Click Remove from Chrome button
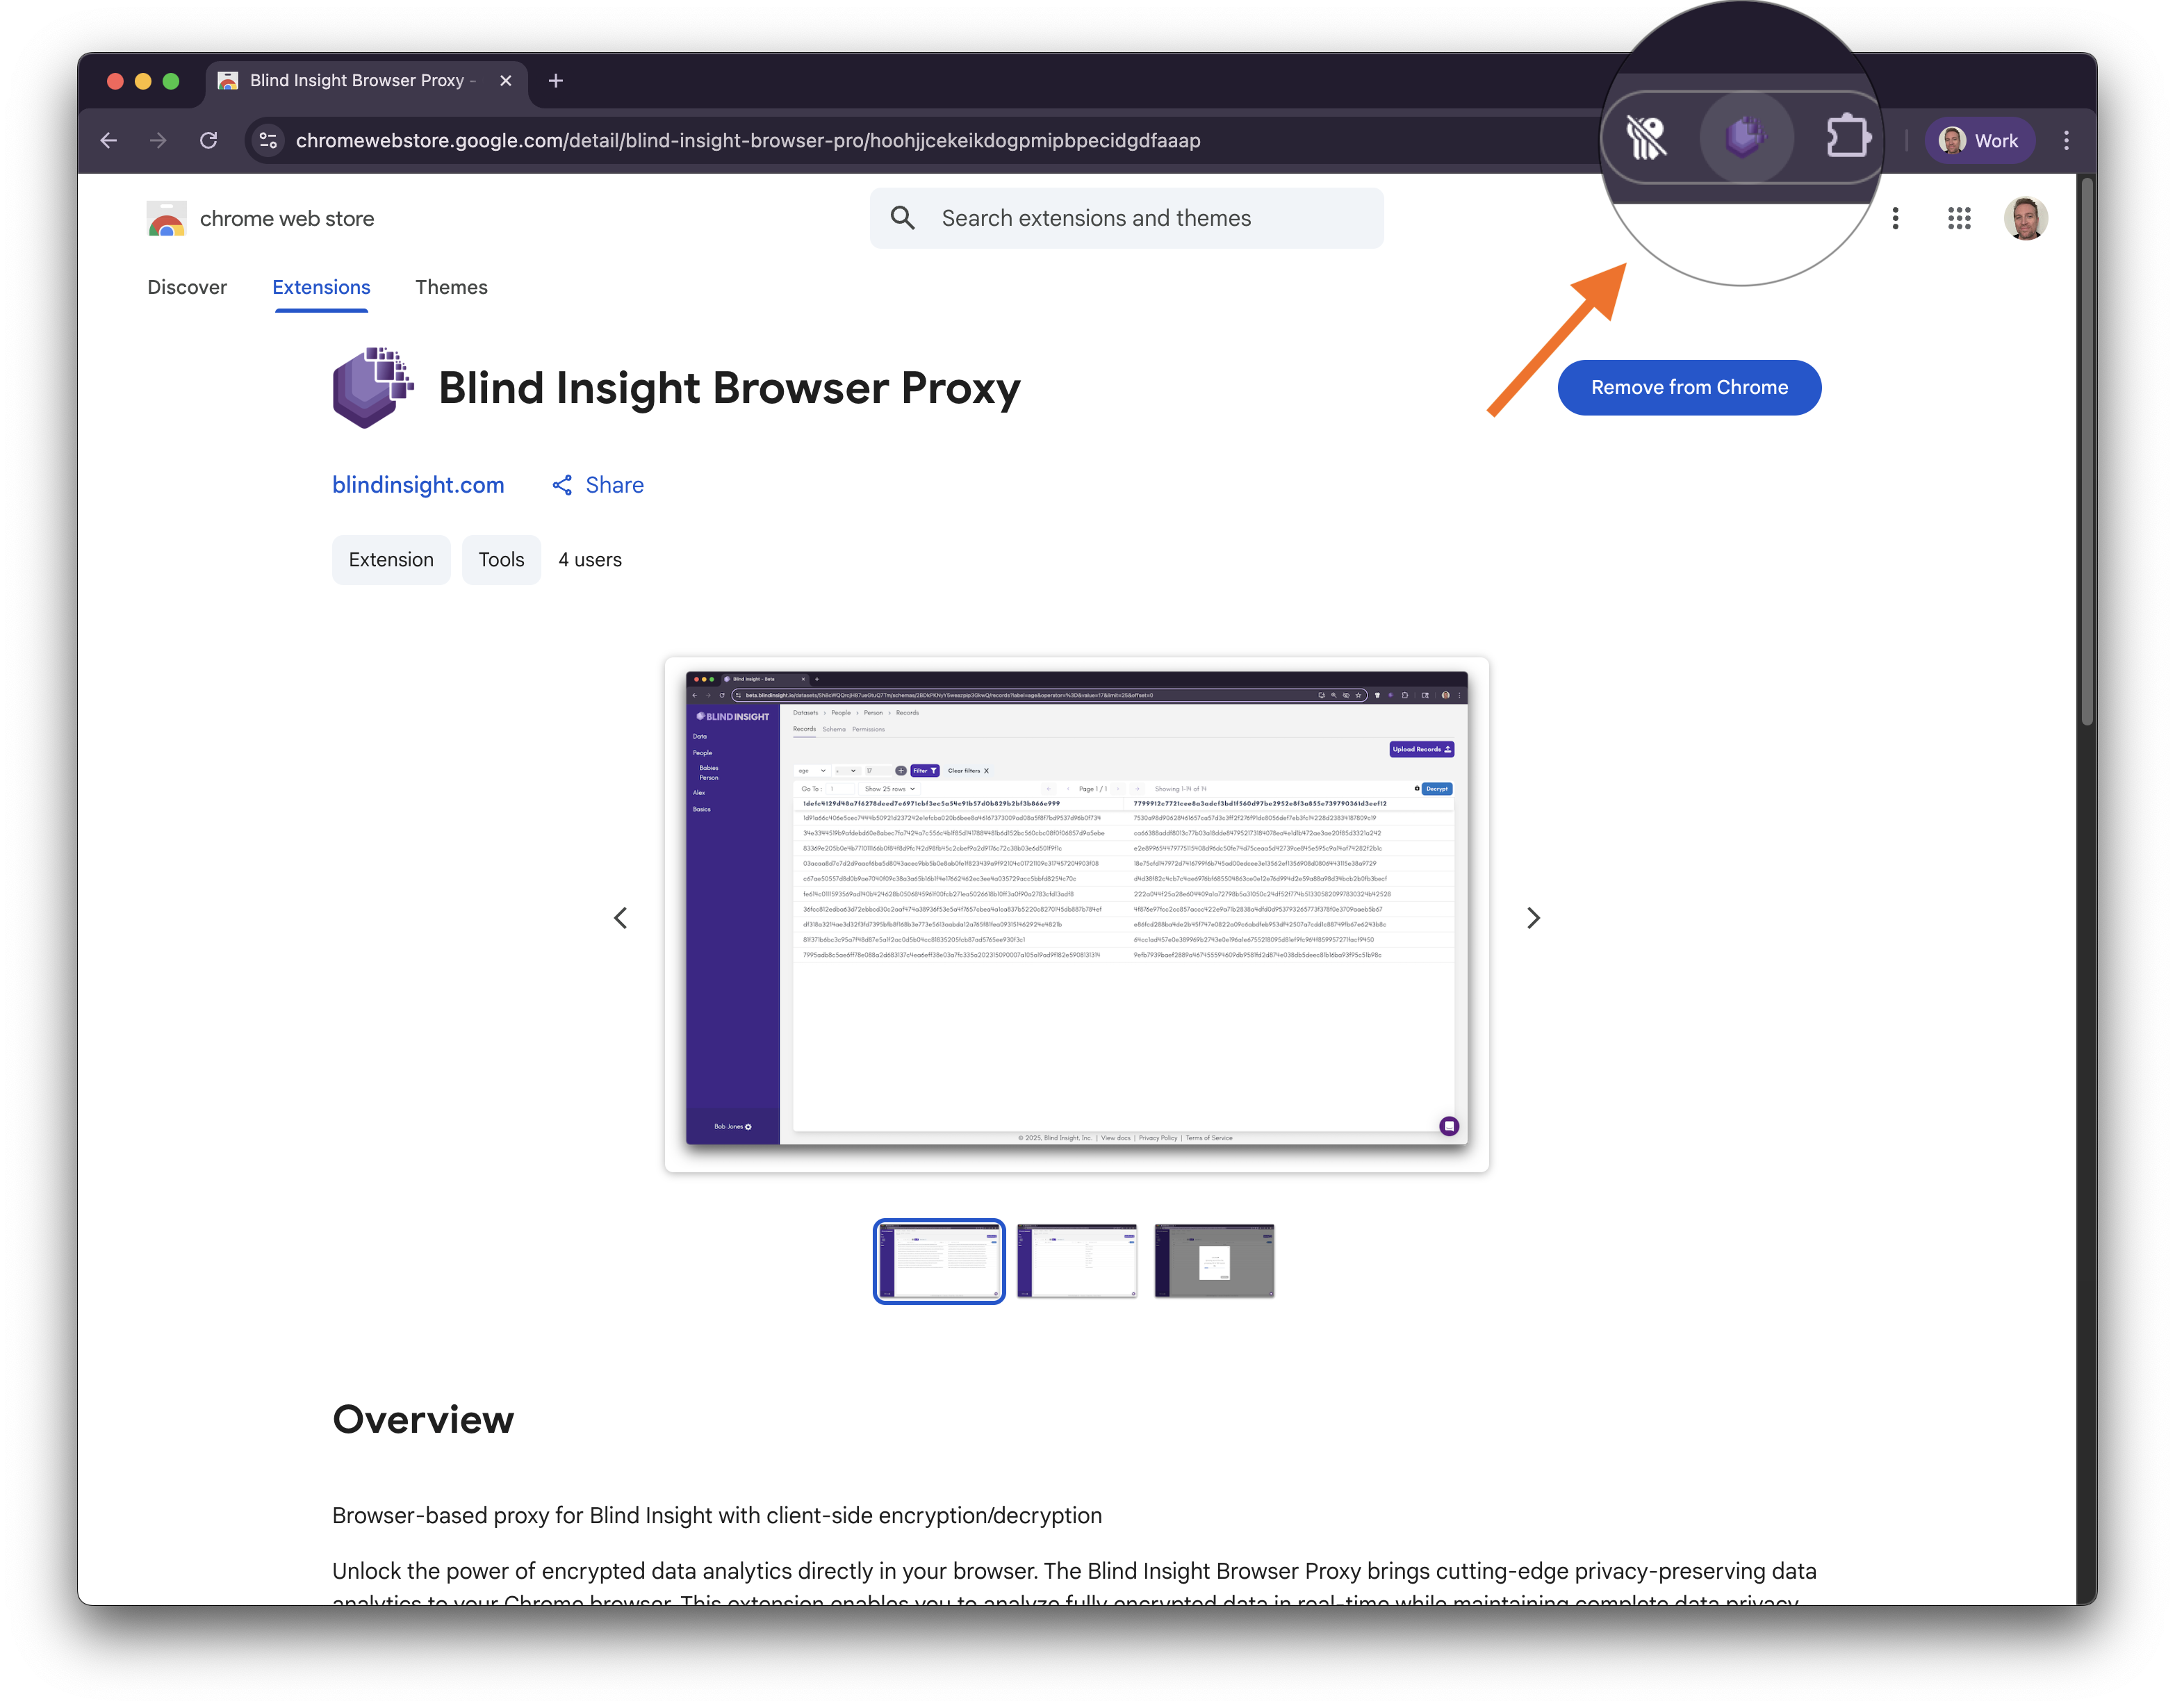The height and width of the screenshot is (1708, 2175). 1689,388
